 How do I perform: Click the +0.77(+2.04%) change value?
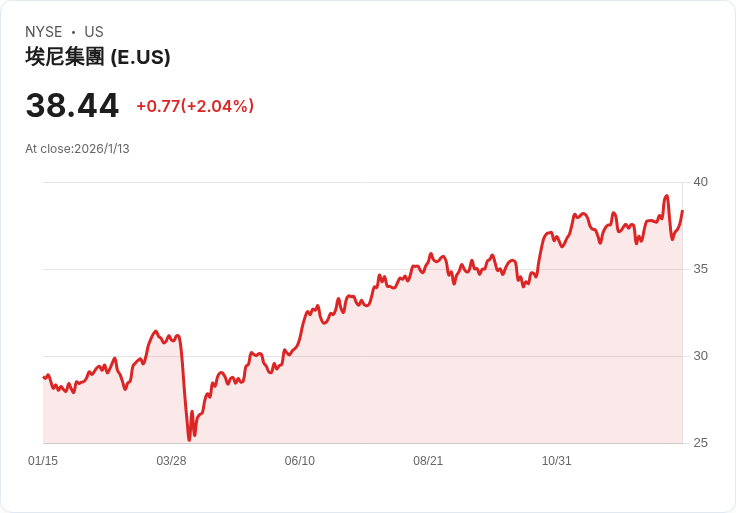point(195,106)
